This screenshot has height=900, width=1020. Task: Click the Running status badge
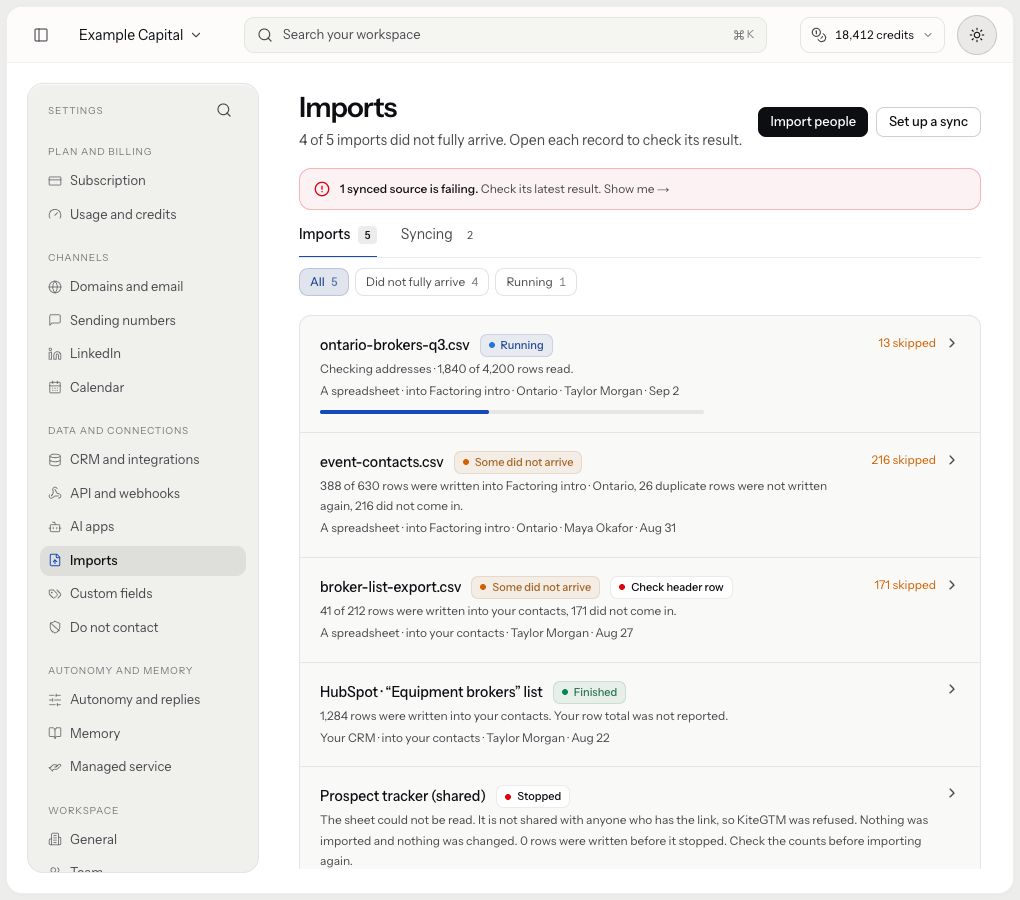517,345
